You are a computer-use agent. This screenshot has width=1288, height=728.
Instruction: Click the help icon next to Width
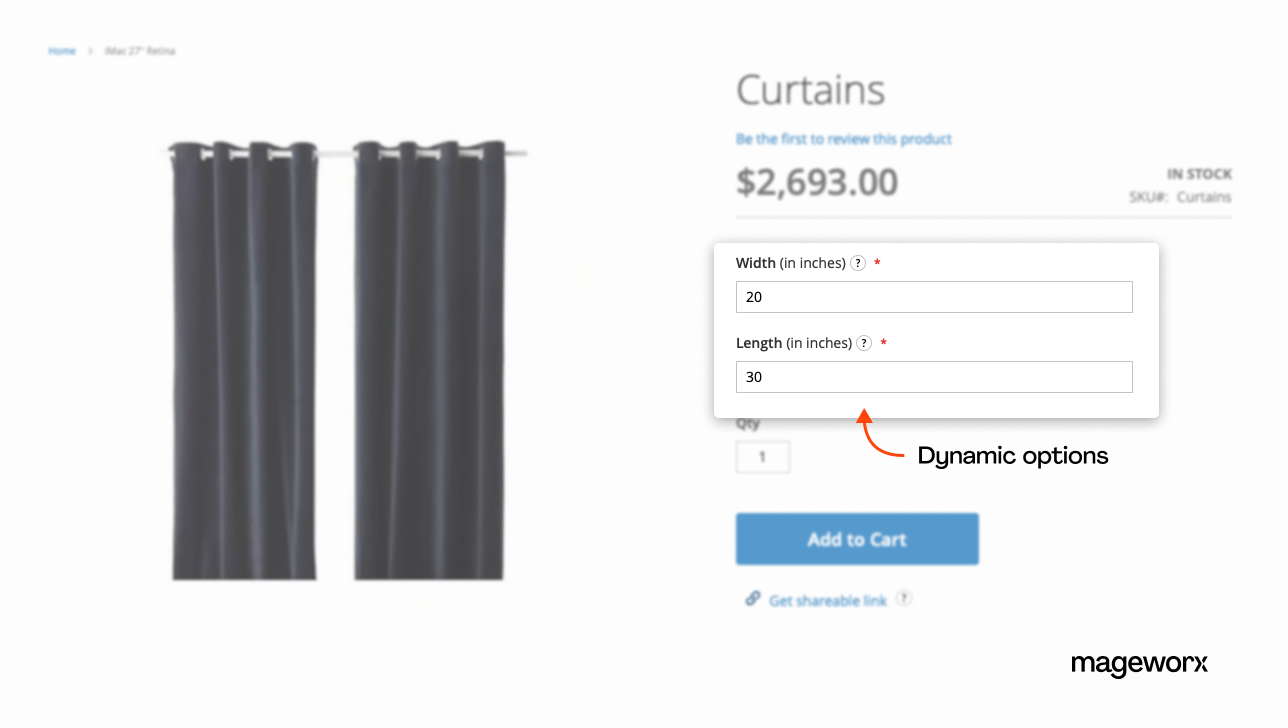857,263
